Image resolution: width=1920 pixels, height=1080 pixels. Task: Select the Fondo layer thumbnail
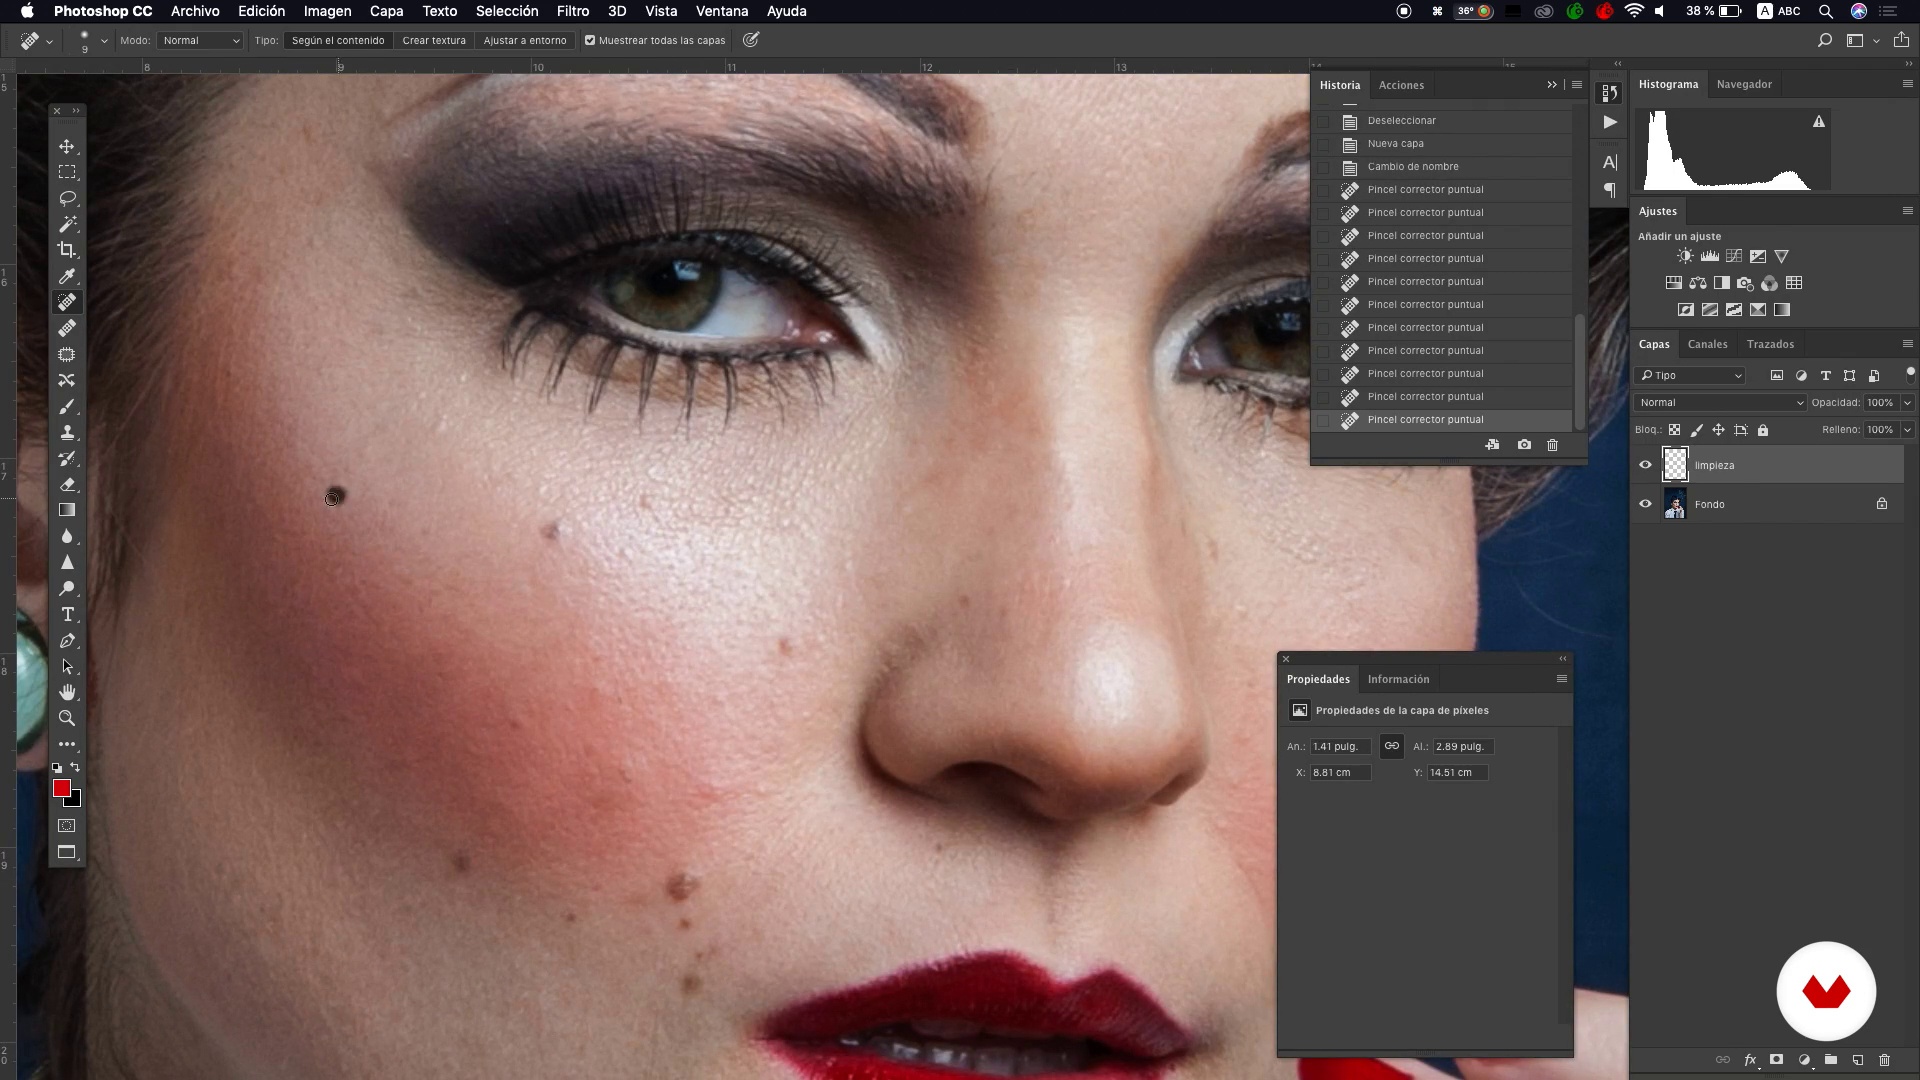[1675, 504]
